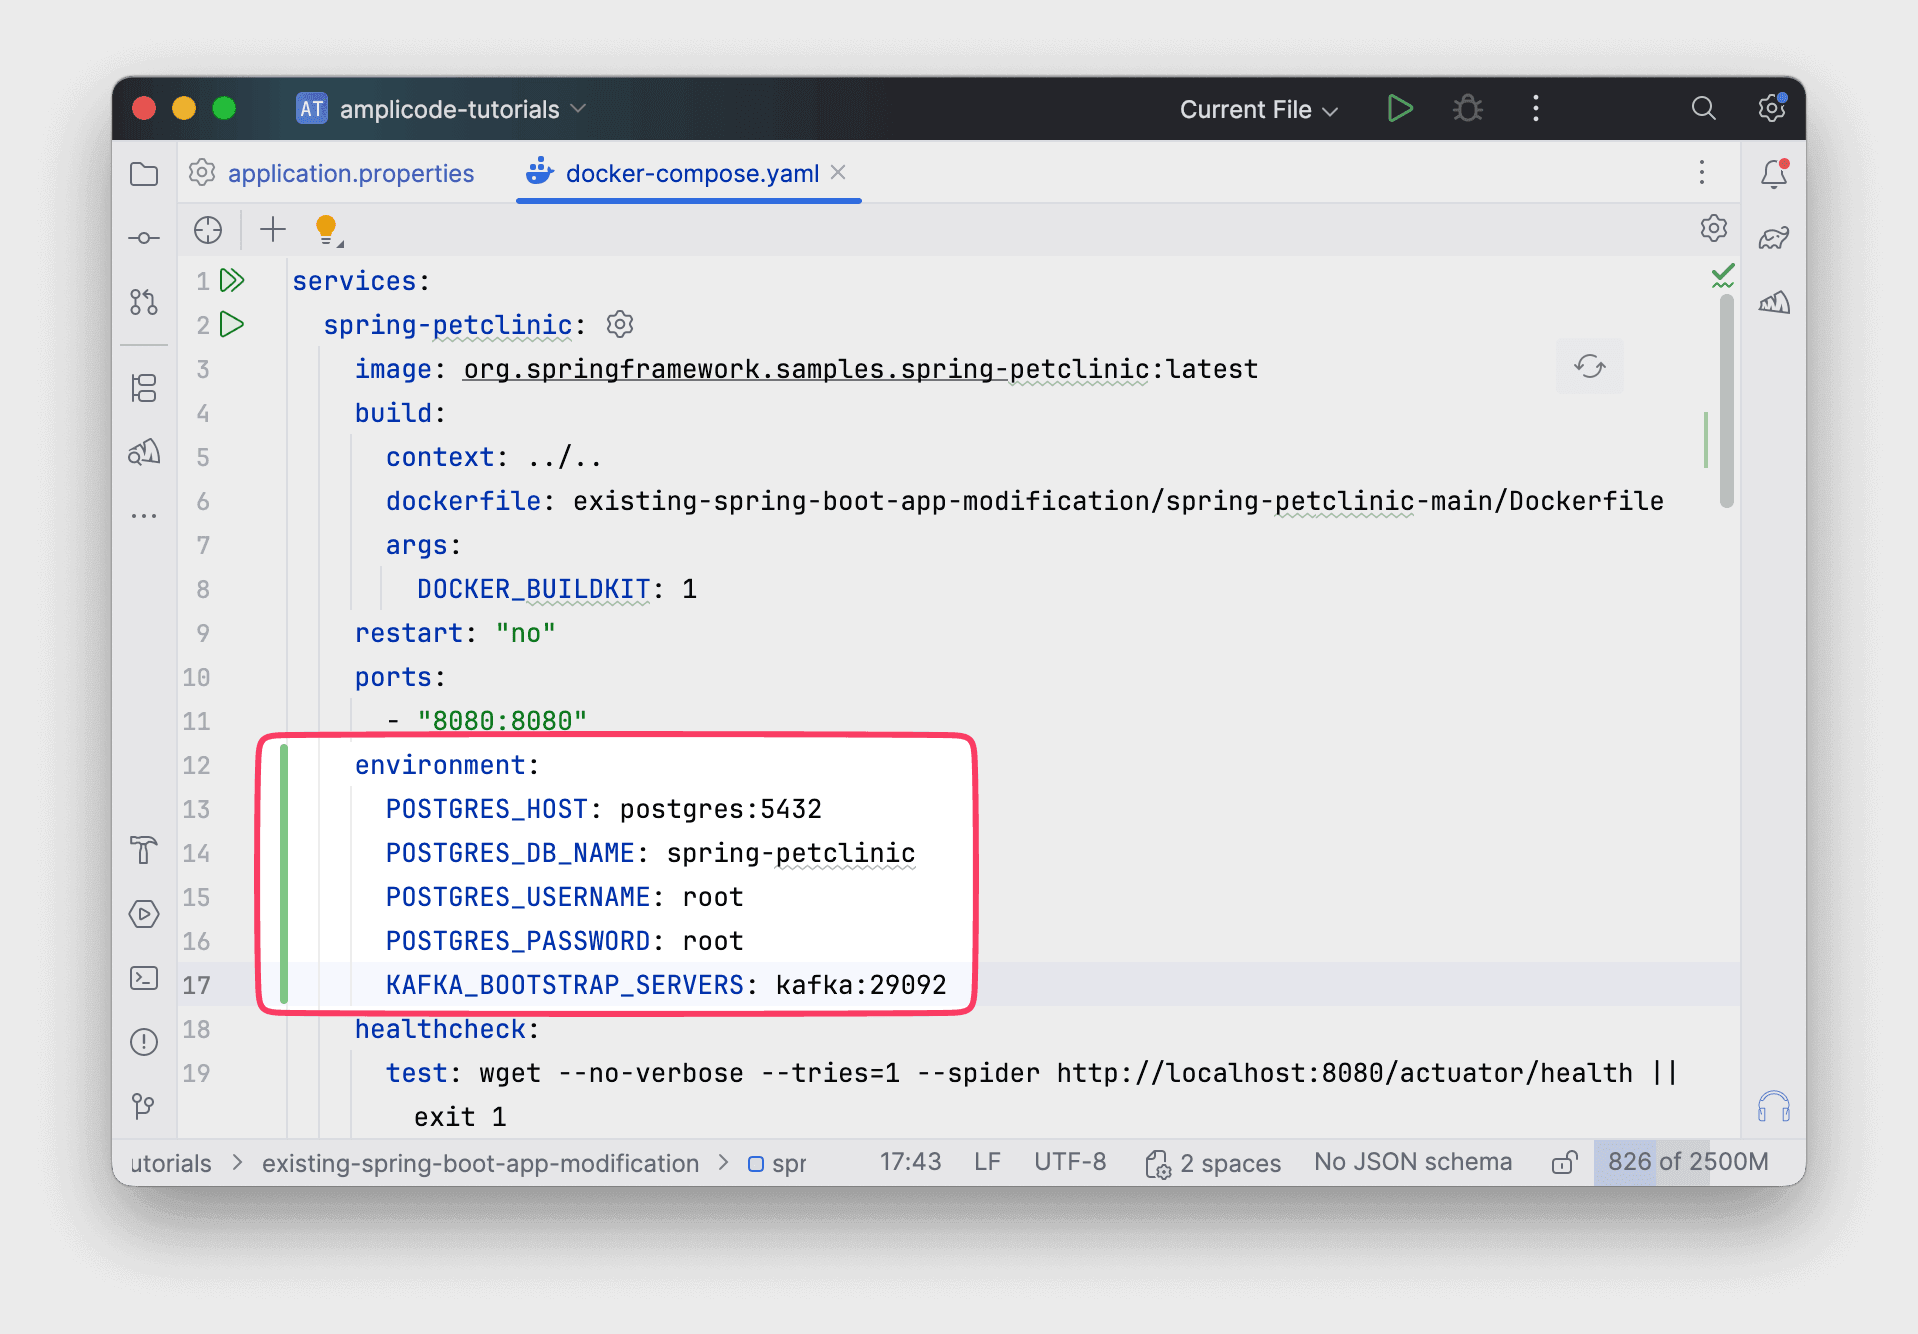Open the 2 spaces indent selector
The width and height of the screenshot is (1918, 1334).
1213,1162
